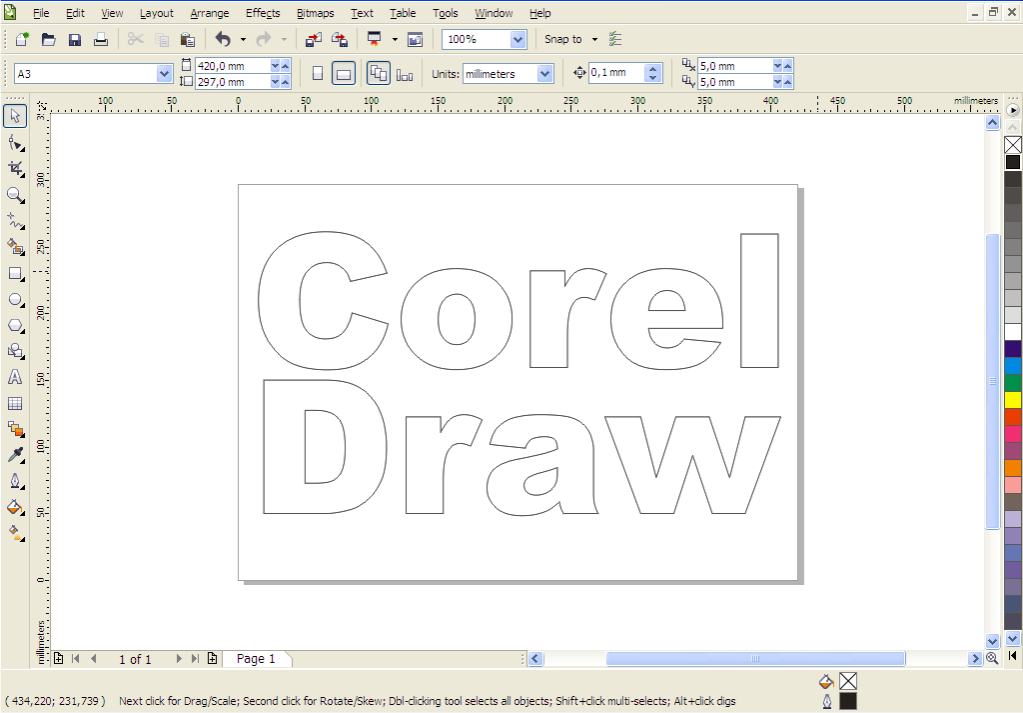Viewport: 1023px width, 713px height.
Task: Go to the first page arrow
Action: coord(76,659)
